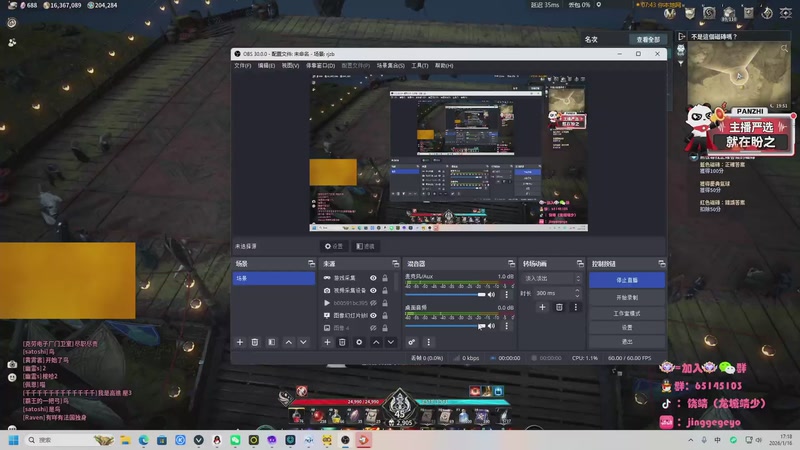Open 文件(F) menu in OBS
Image resolution: width=800 pixels, height=450 pixels.
coord(243,66)
